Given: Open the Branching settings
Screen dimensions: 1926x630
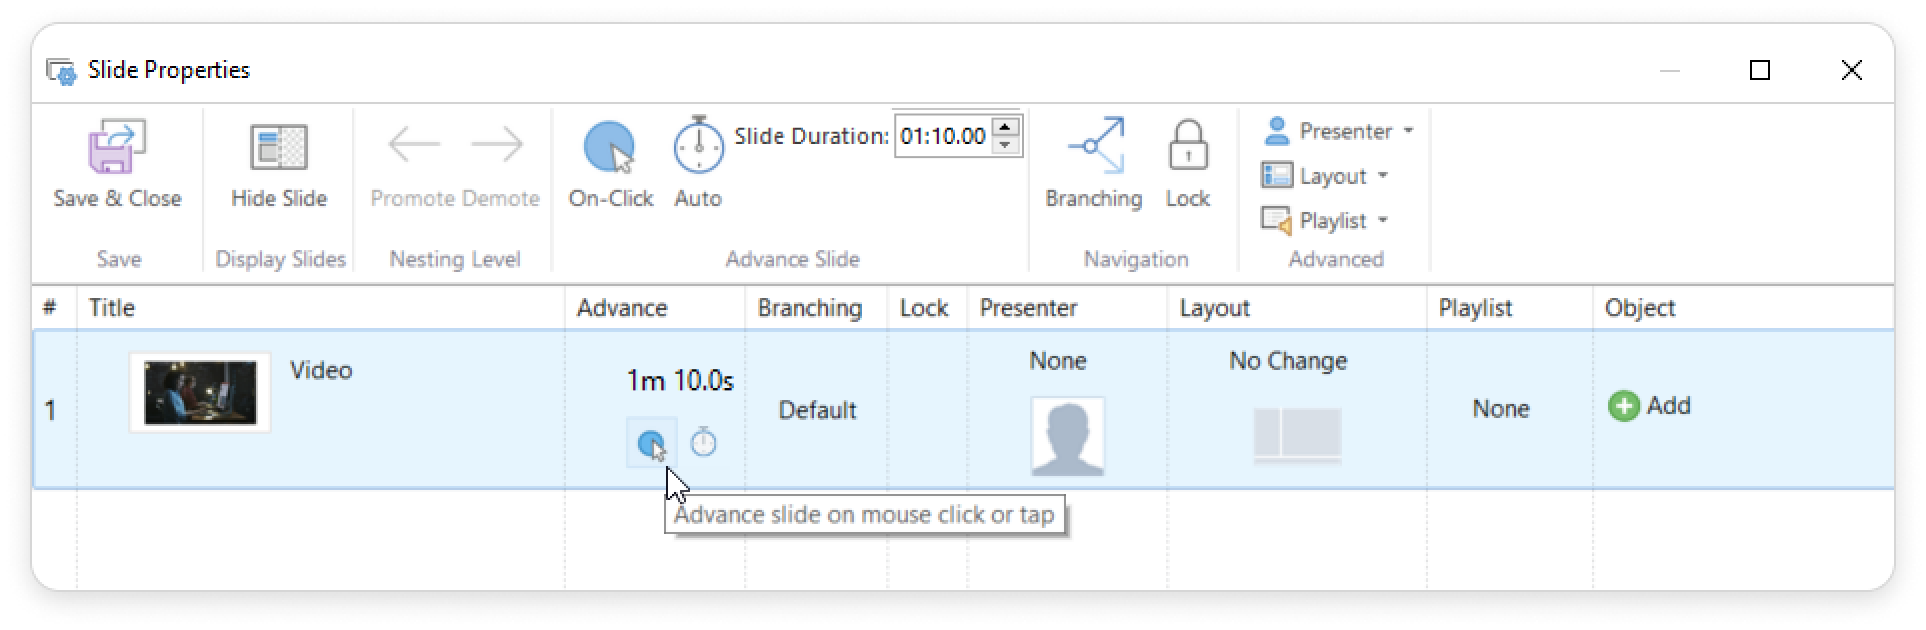Looking at the screenshot, I should click(1094, 147).
